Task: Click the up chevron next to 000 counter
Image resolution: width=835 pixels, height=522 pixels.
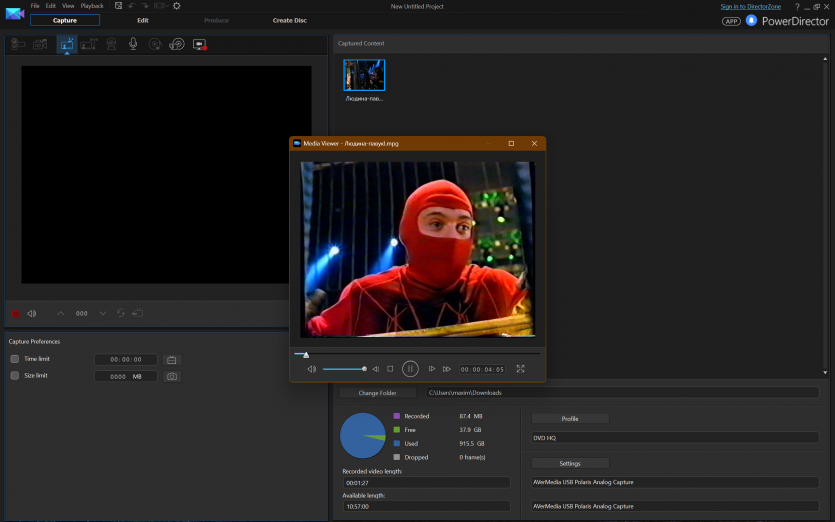Action: (x=60, y=313)
